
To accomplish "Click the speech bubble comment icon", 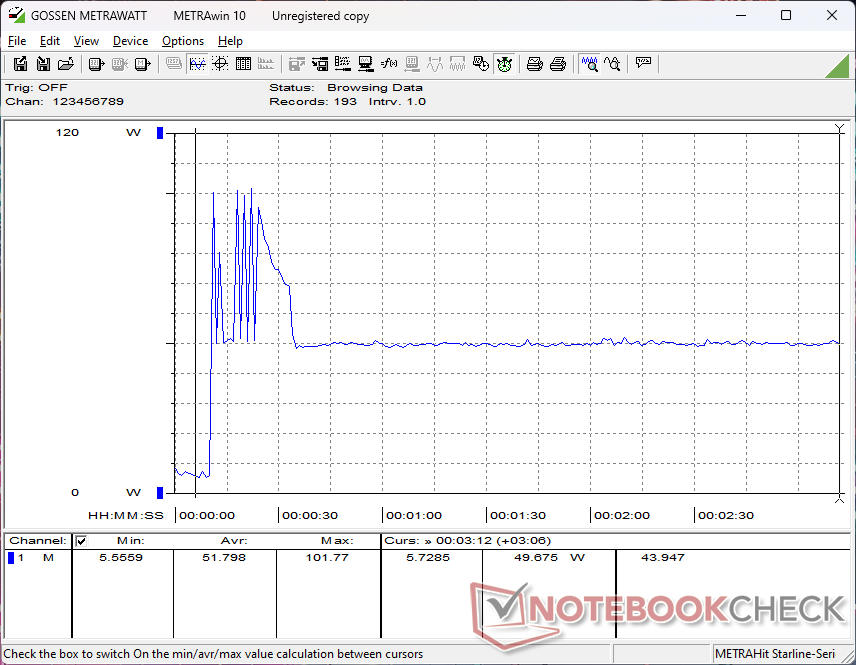I will tap(644, 64).
